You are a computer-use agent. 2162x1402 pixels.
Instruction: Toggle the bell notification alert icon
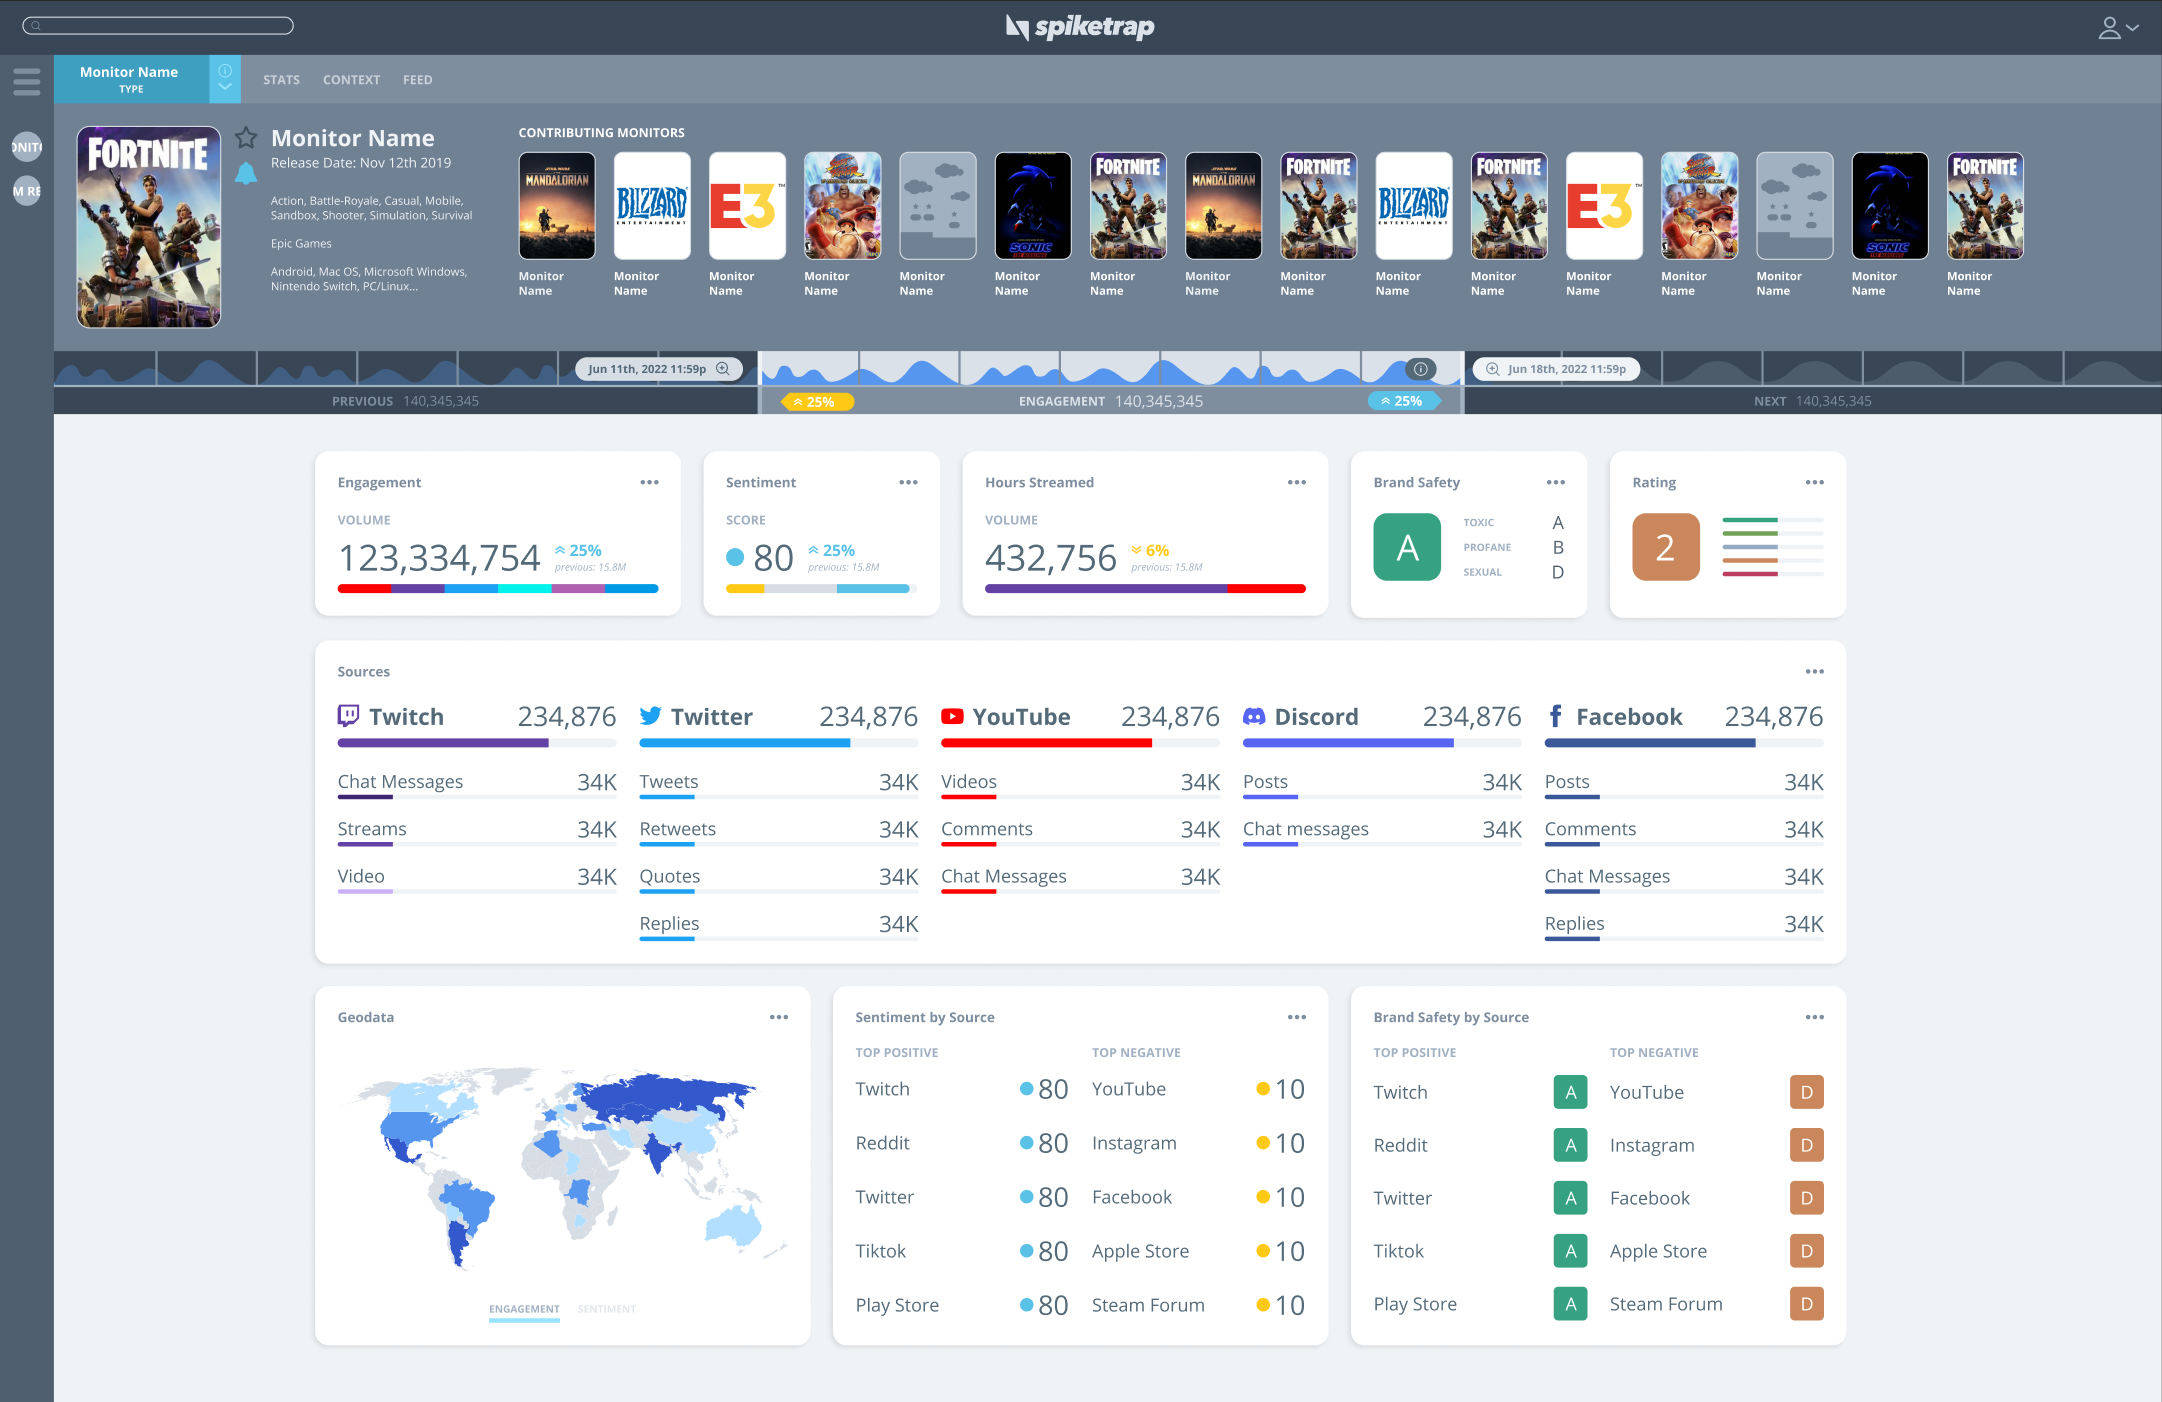click(x=246, y=174)
